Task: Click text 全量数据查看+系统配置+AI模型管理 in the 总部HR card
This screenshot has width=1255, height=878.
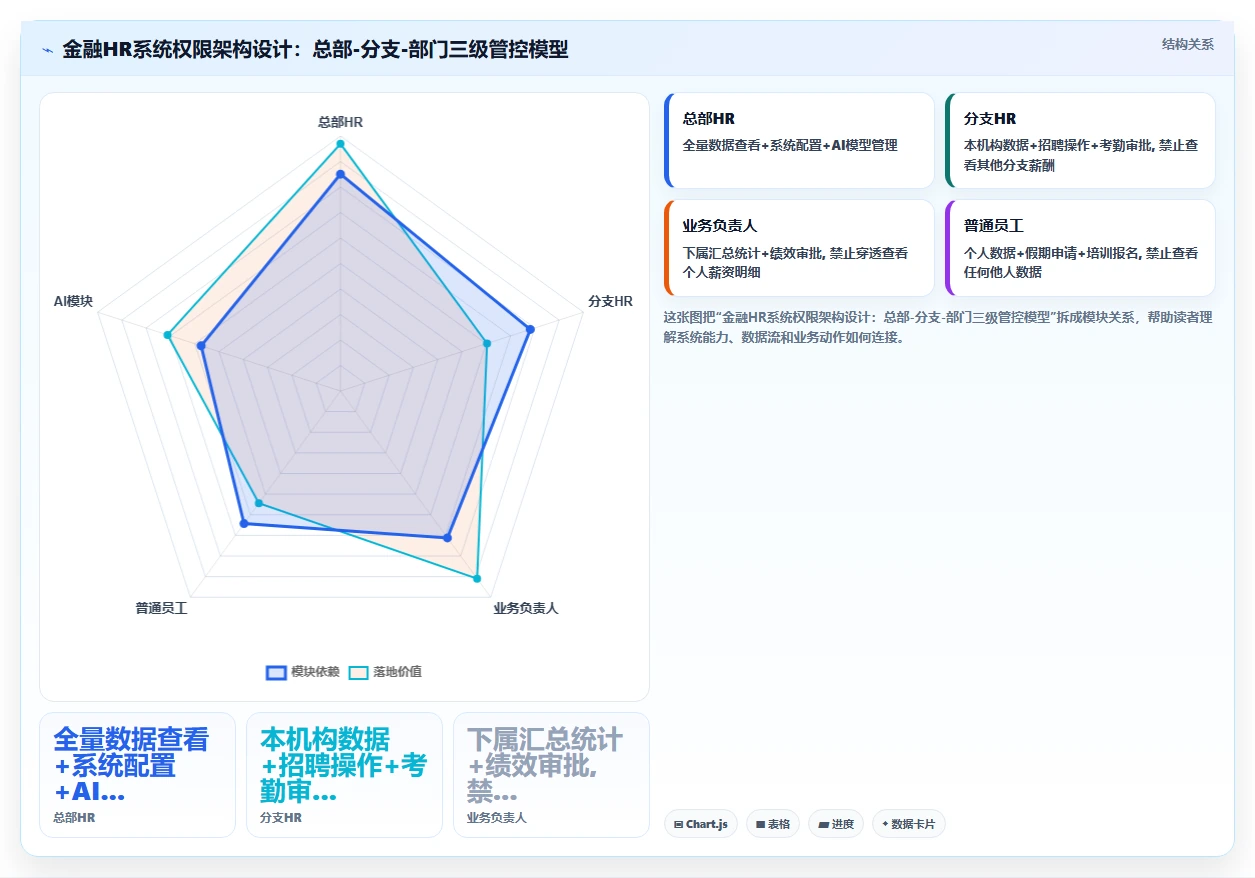Action: coord(790,145)
